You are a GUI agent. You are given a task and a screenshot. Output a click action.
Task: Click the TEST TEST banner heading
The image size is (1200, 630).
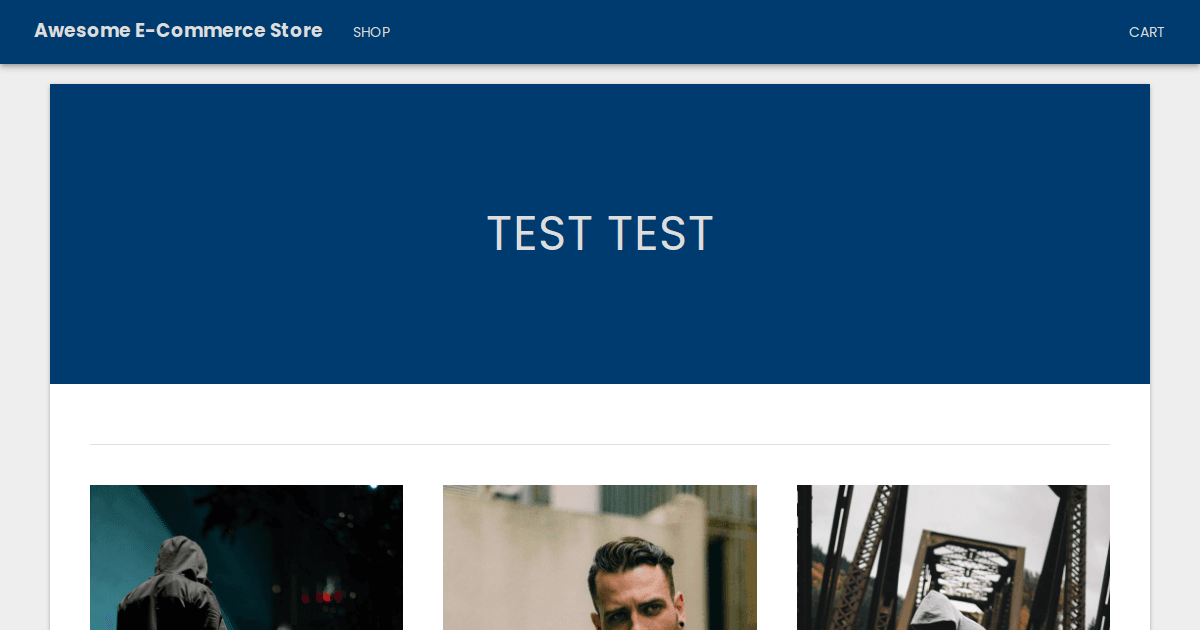(600, 234)
